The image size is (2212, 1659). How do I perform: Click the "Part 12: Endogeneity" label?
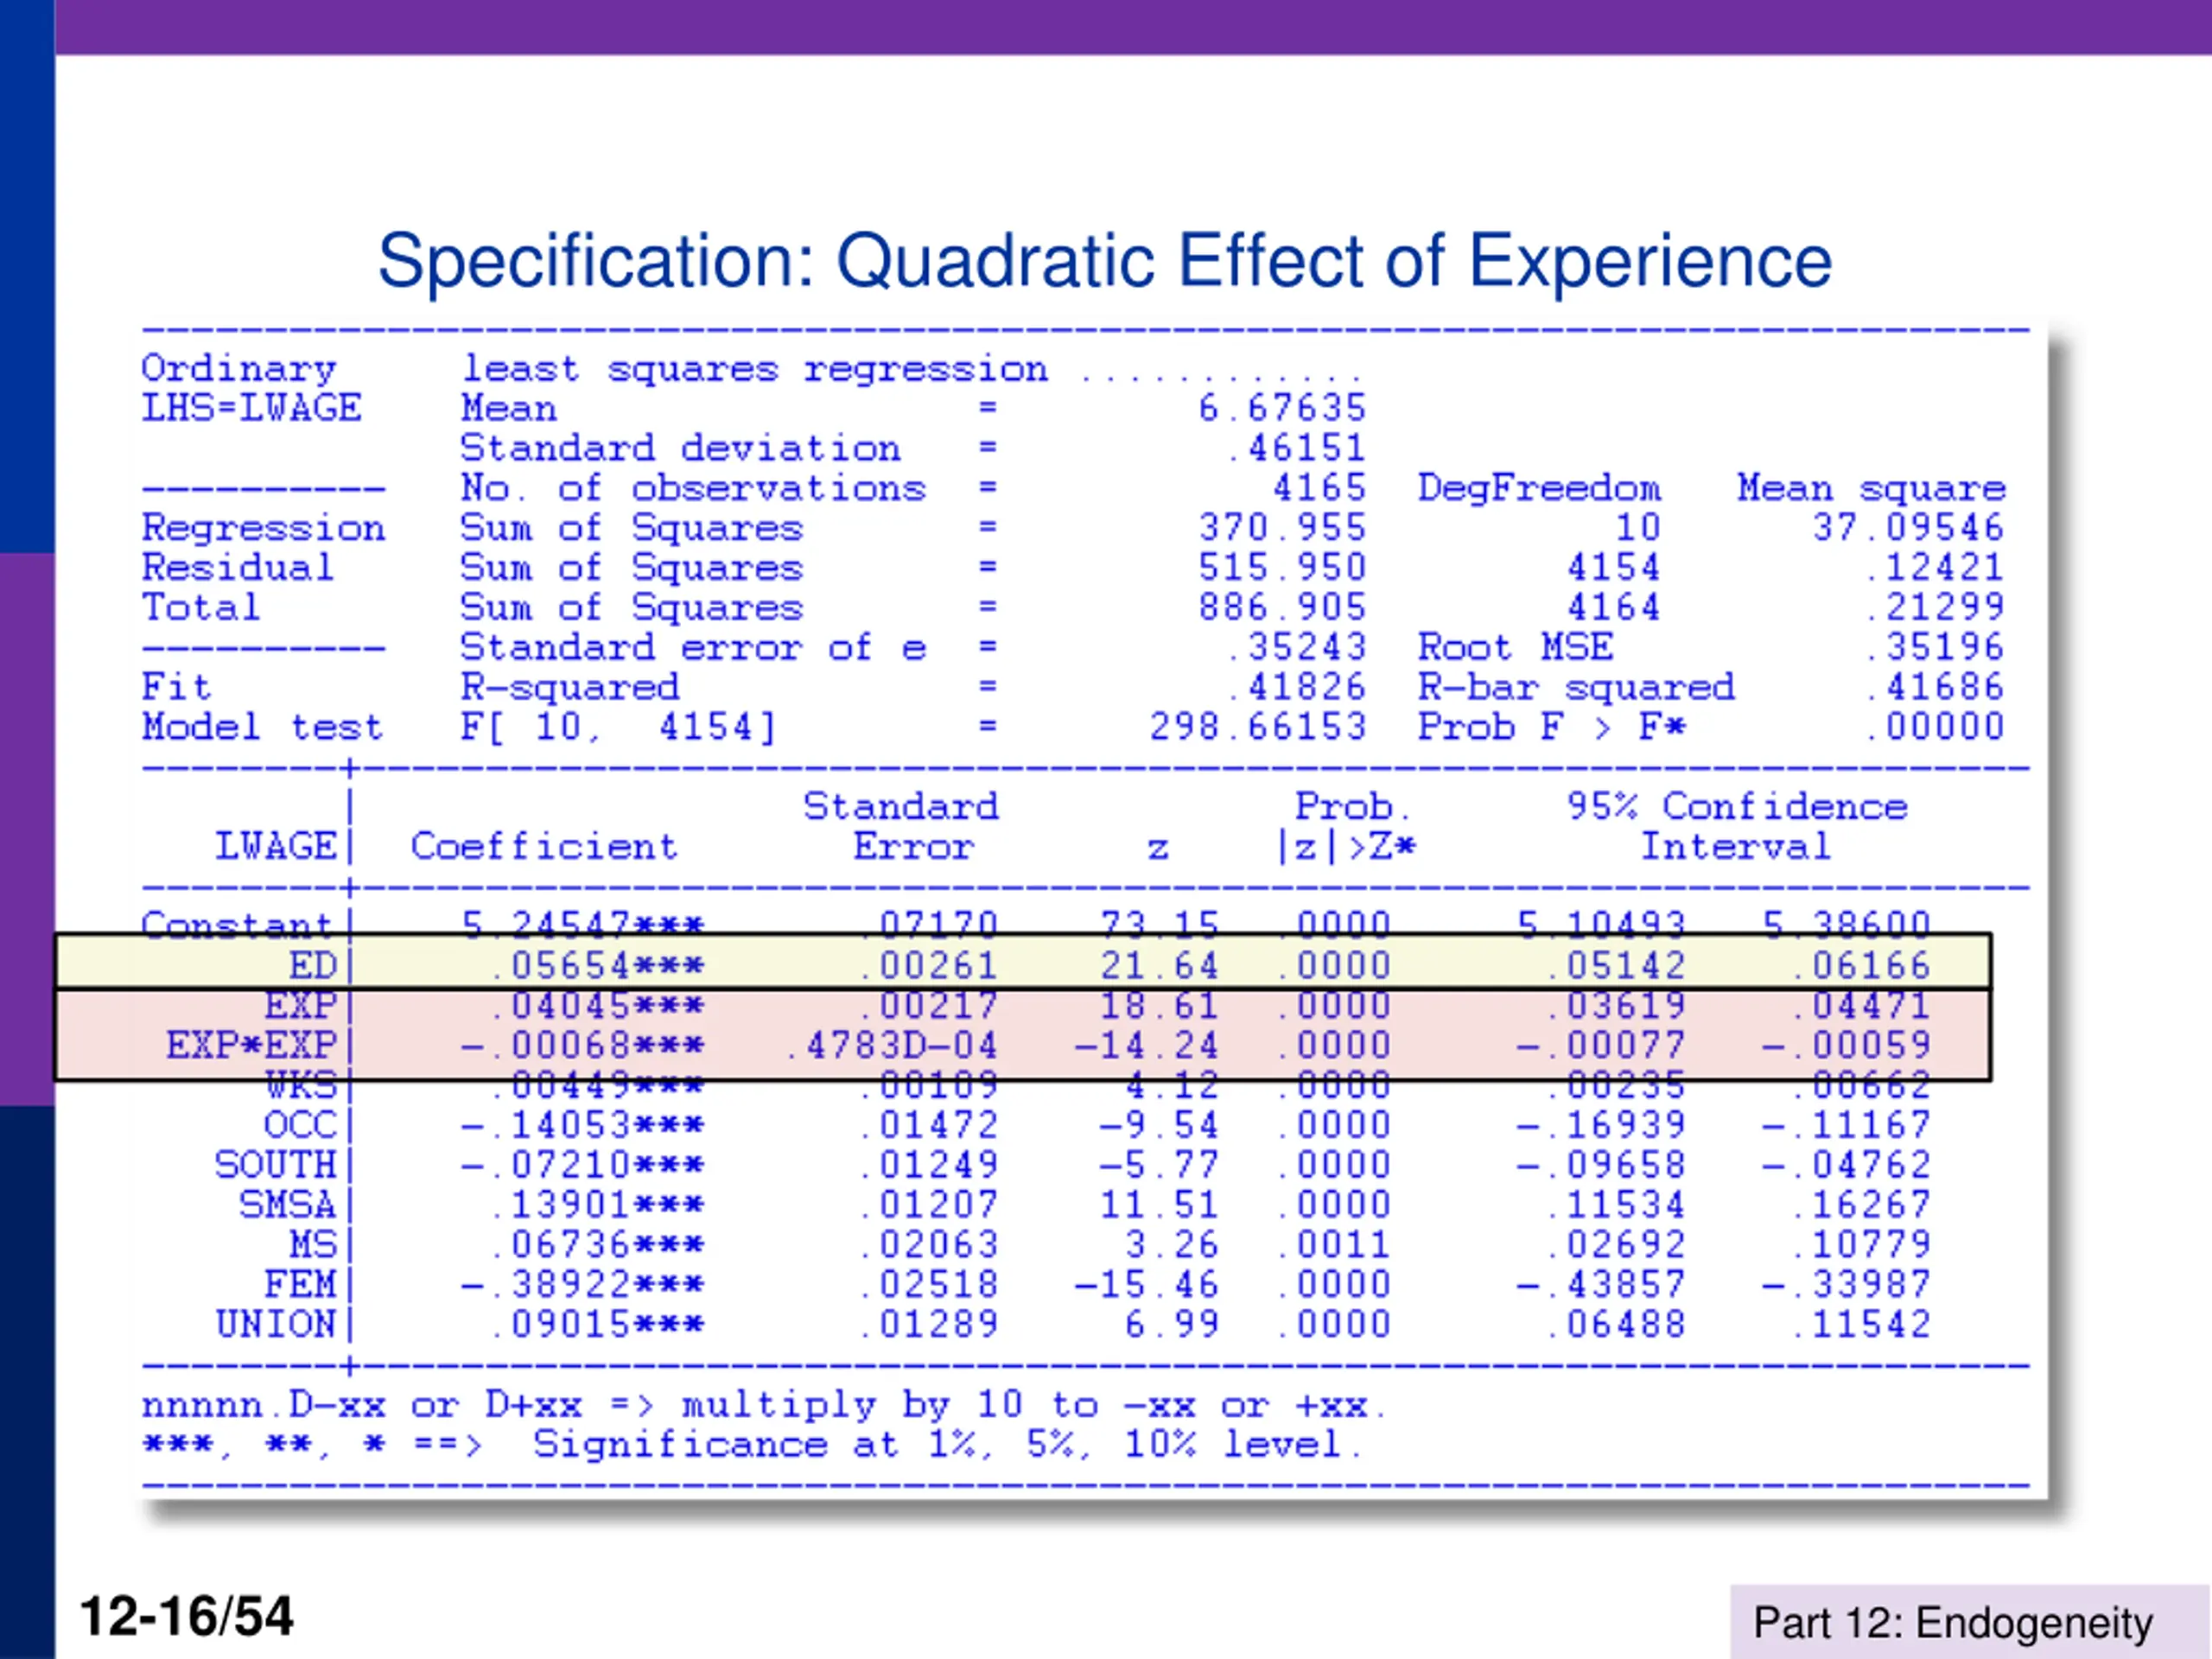coord(1951,1622)
